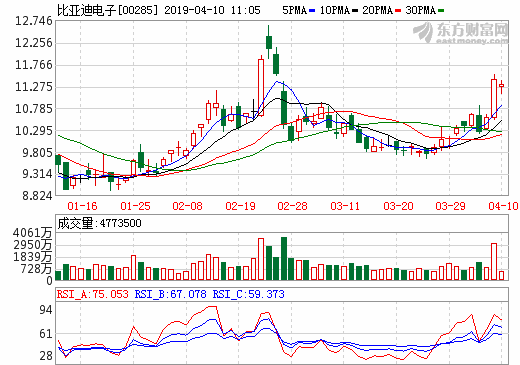Click the 12.256 price axis label
The image size is (520, 365).
34,43
